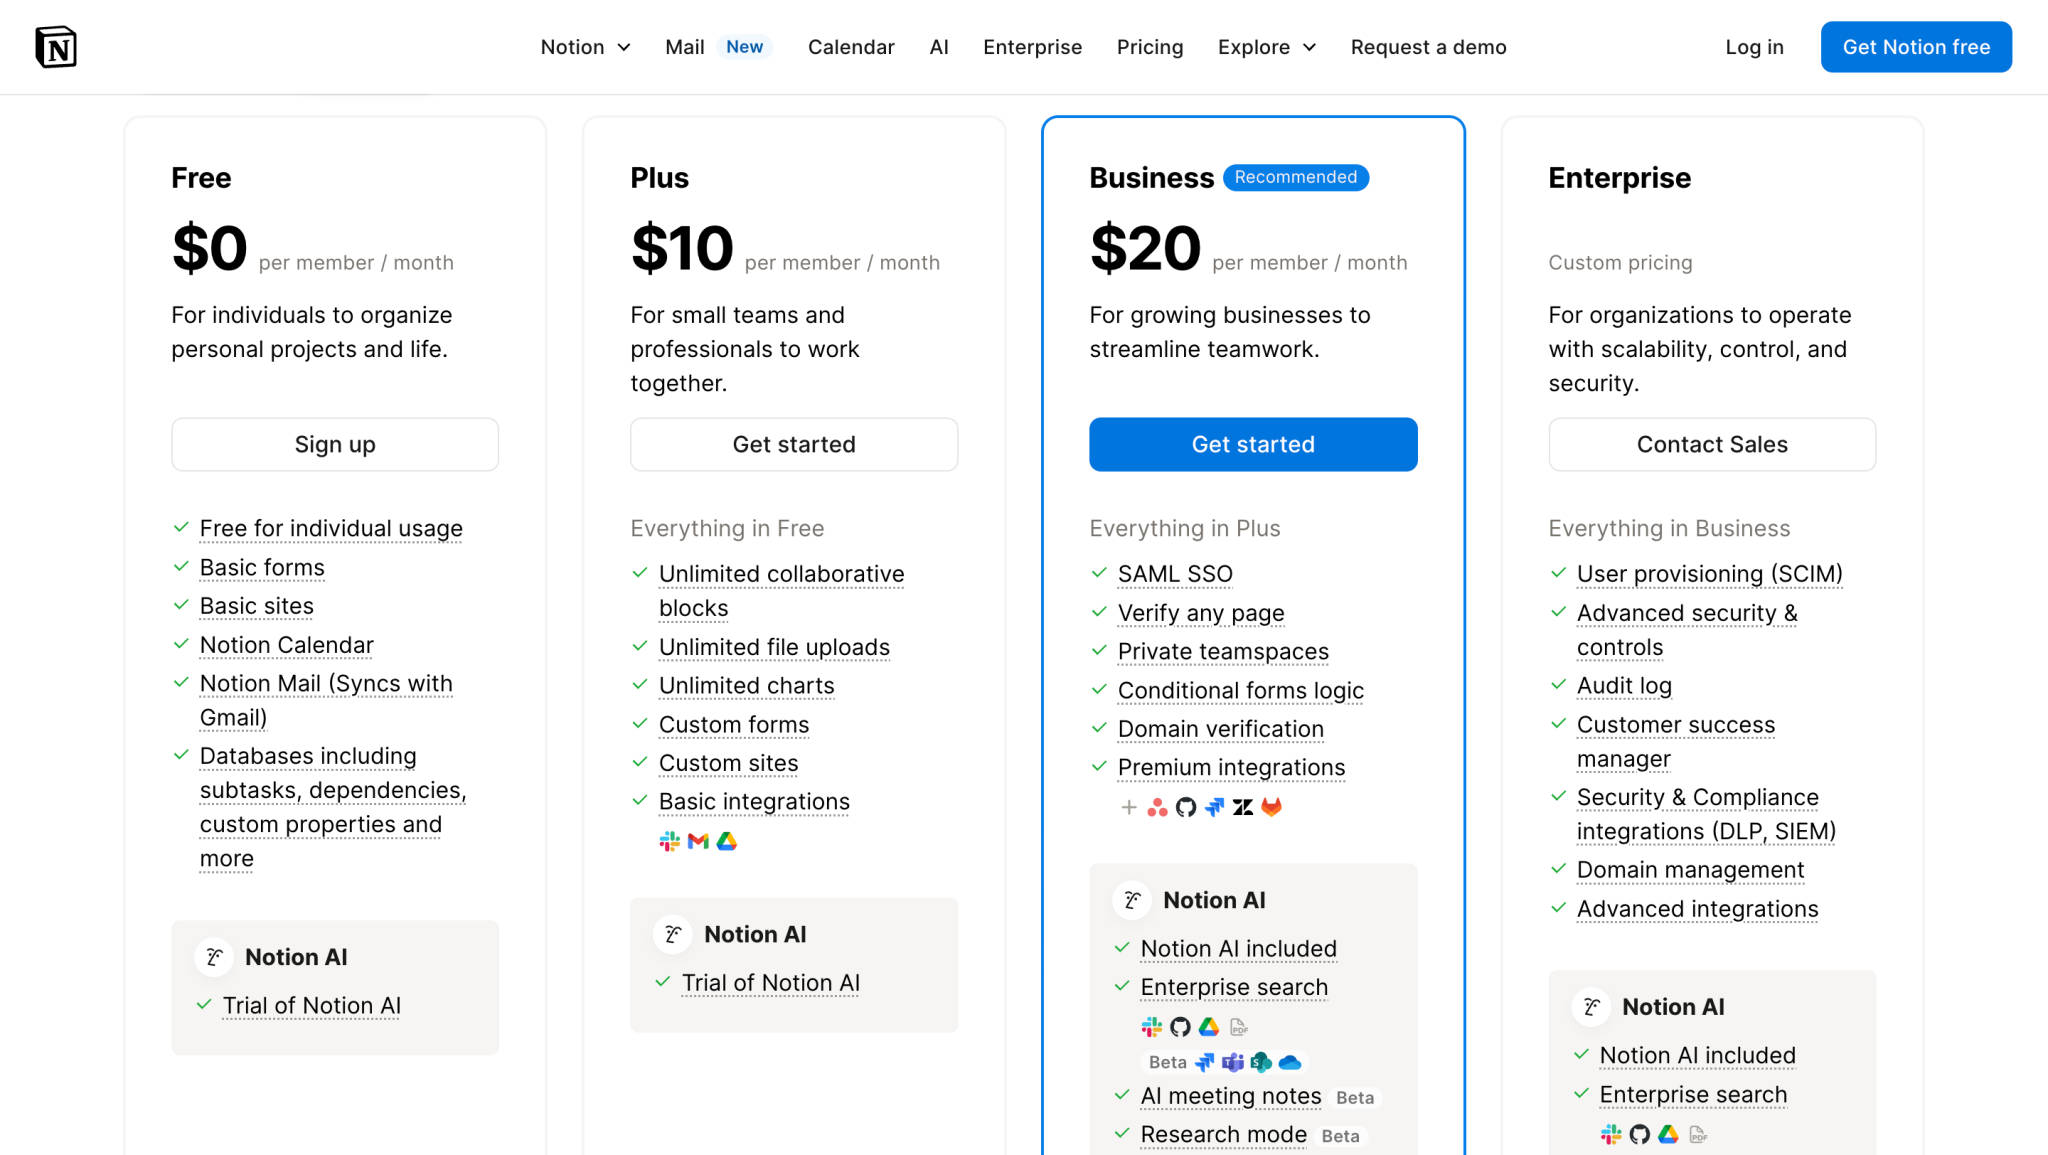Click Get started on the Business plan
The height and width of the screenshot is (1155, 2048).
(1253, 444)
